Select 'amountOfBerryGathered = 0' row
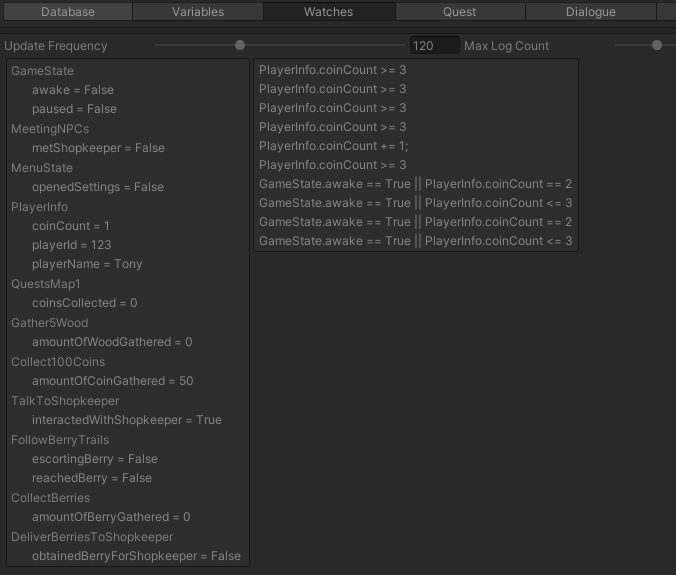676x575 pixels. 111,517
